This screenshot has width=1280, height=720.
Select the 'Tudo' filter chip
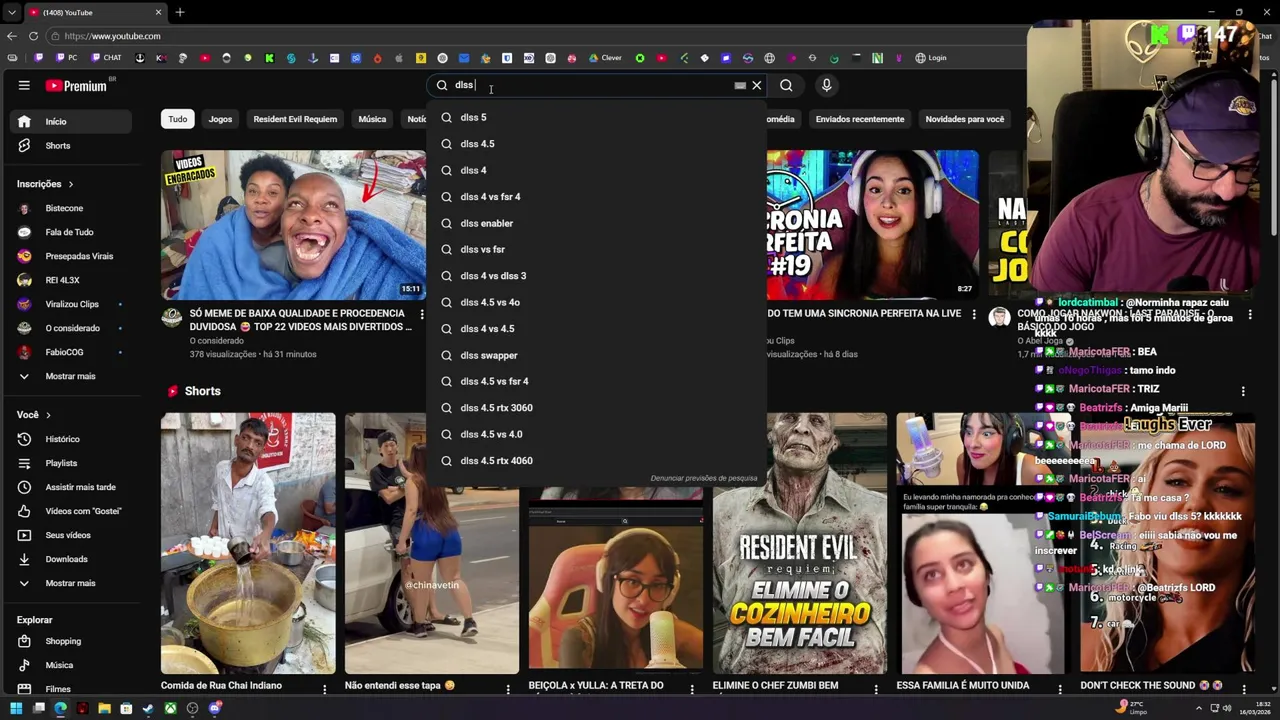[177, 119]
